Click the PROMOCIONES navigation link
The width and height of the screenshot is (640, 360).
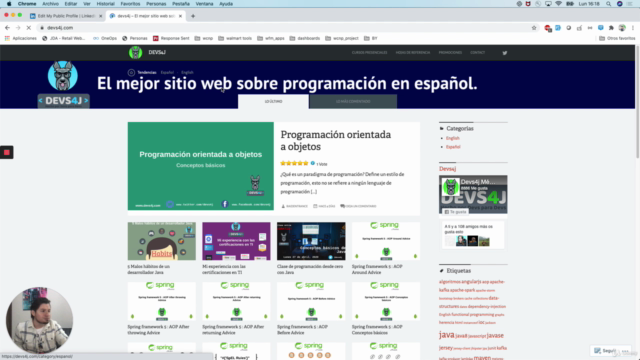(x=450, y=53)
